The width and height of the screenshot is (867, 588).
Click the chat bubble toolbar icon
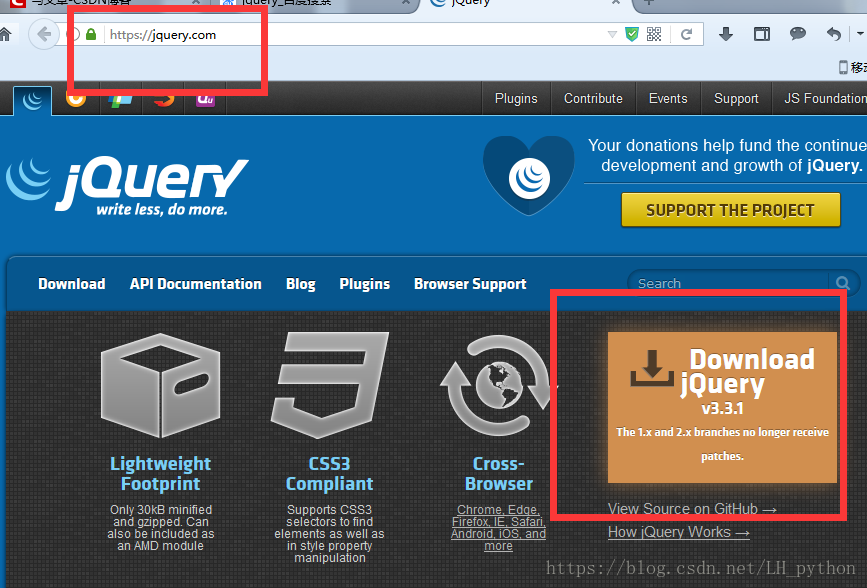point(797,34)
